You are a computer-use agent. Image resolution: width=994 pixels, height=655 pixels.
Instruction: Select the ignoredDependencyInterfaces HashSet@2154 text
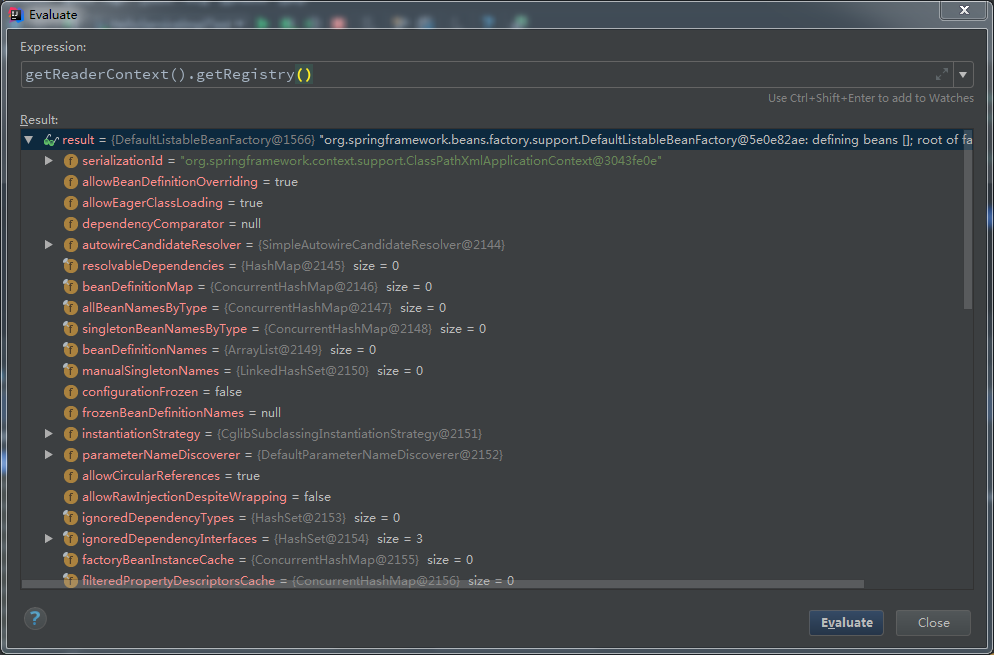[x=252, y=538]
